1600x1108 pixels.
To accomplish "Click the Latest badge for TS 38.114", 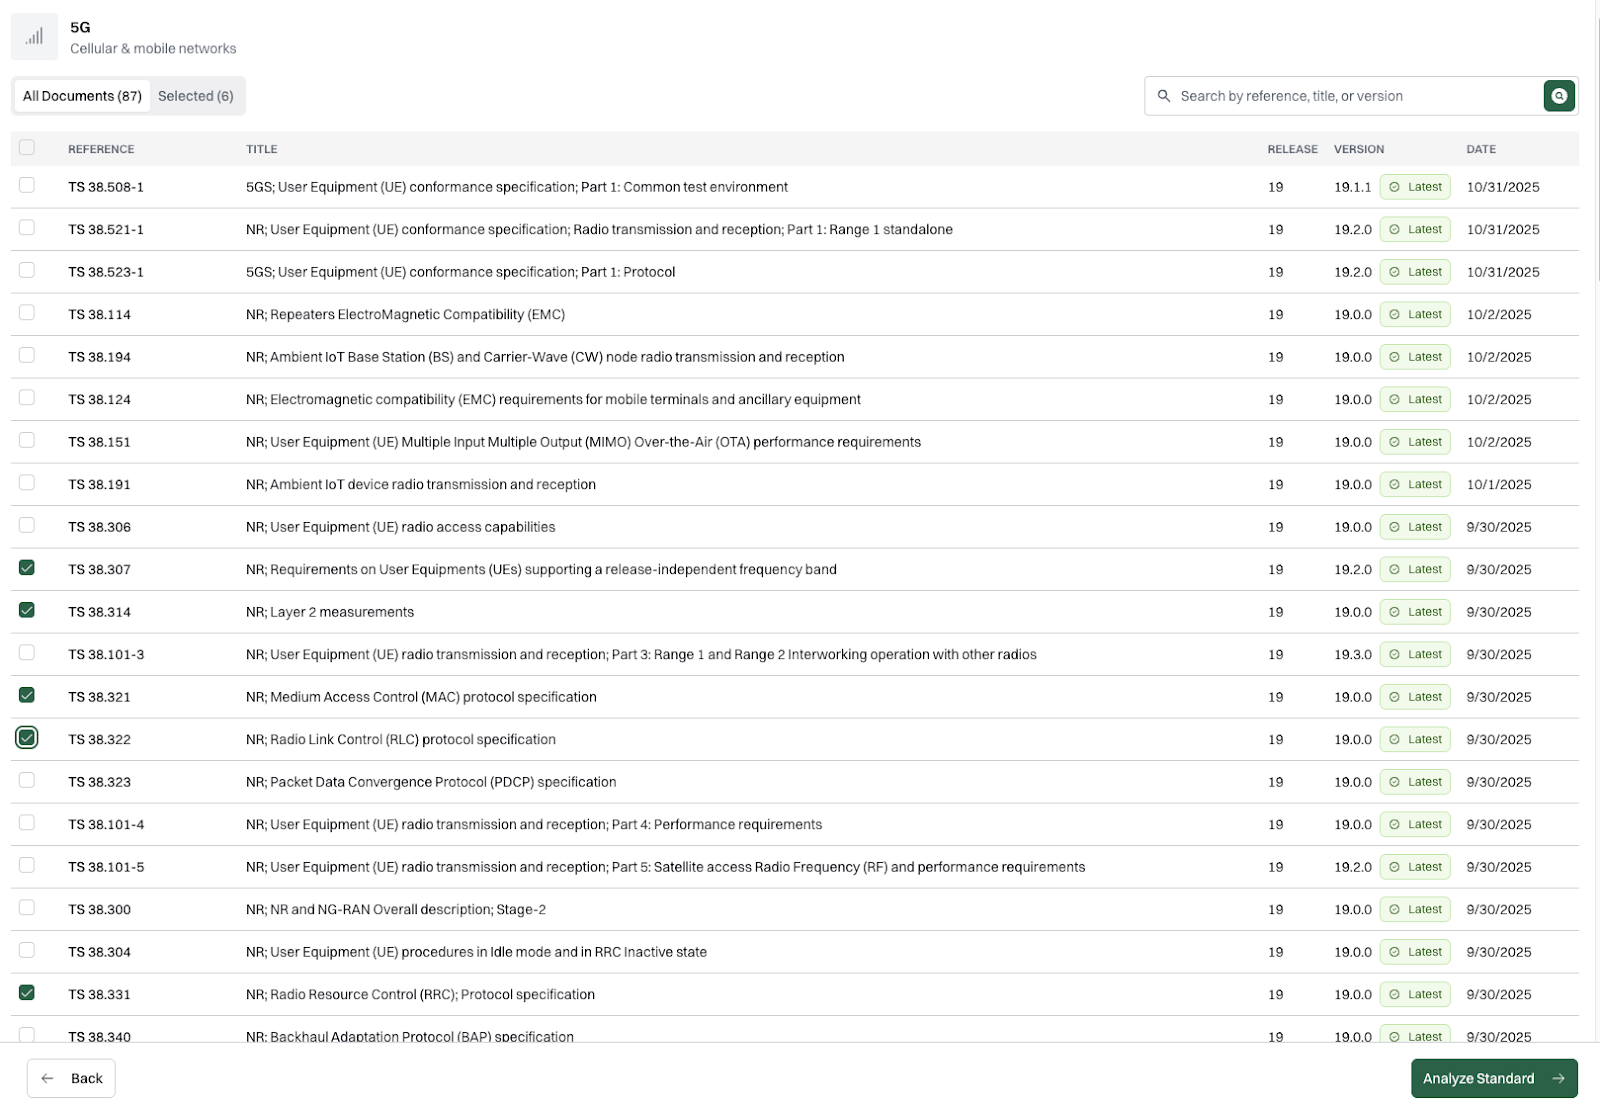I will point(1415,314).
